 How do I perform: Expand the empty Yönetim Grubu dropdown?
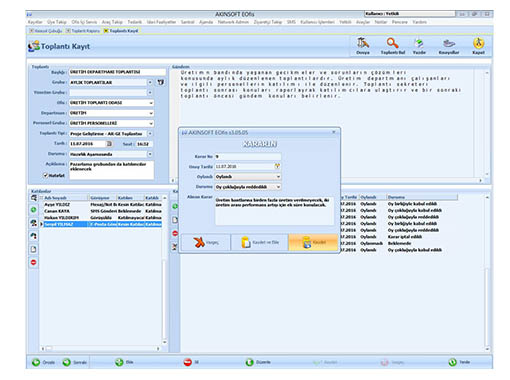click(150, 92)
